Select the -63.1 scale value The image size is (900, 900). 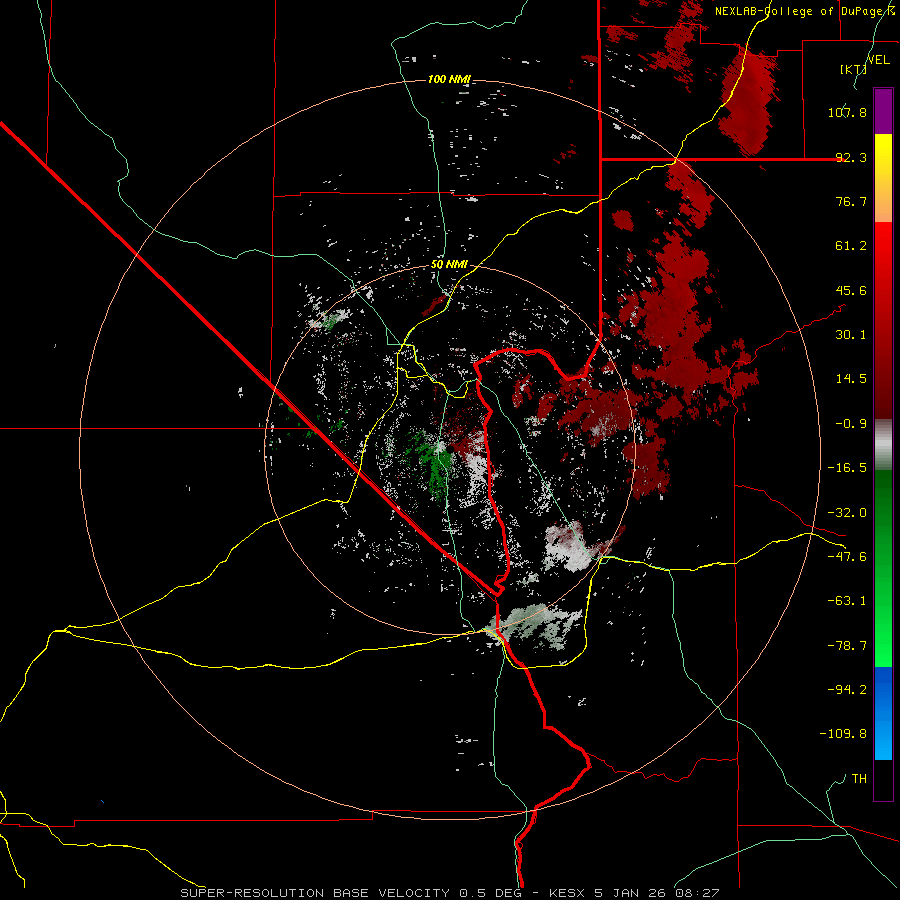(x=847, y=601)
